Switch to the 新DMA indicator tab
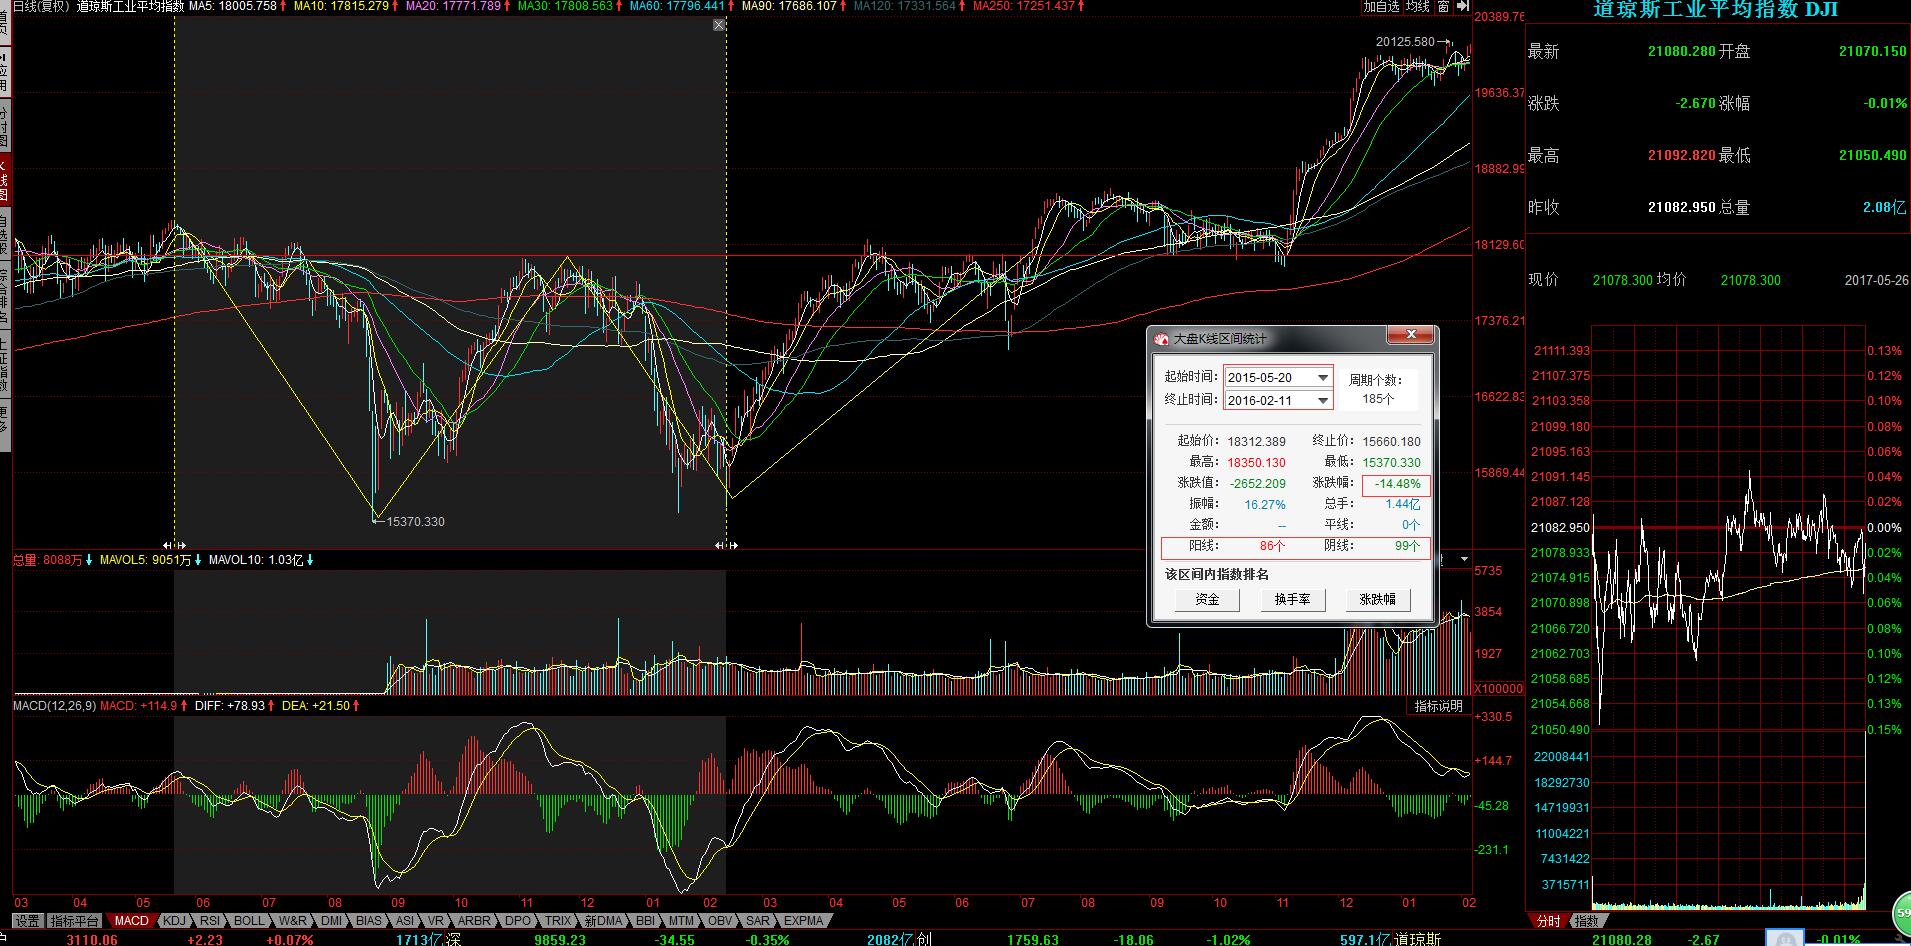 [x=603, y=921]
